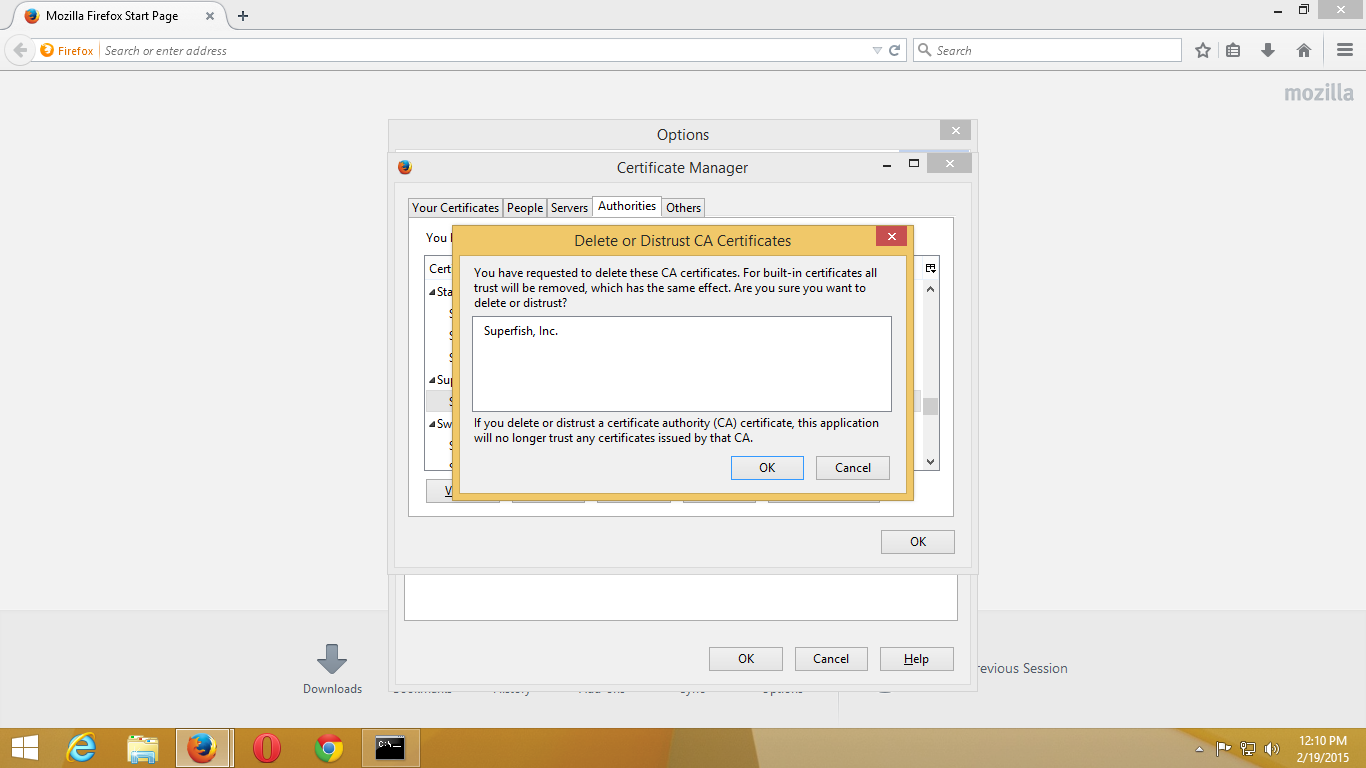Restore down the Firefox window
The height and width of the screenshot is (768, 1366).
click(x=1303, y=9)
